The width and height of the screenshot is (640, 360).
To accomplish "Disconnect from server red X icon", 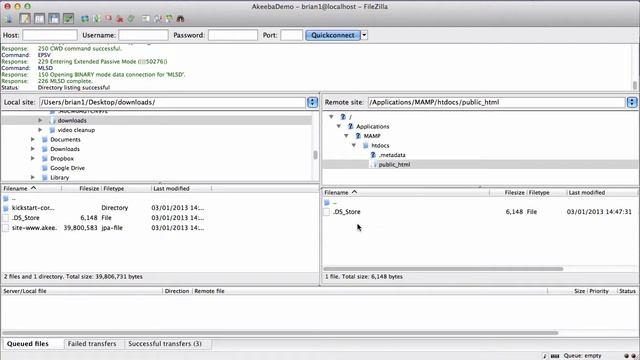I will [x=120, y=19].
